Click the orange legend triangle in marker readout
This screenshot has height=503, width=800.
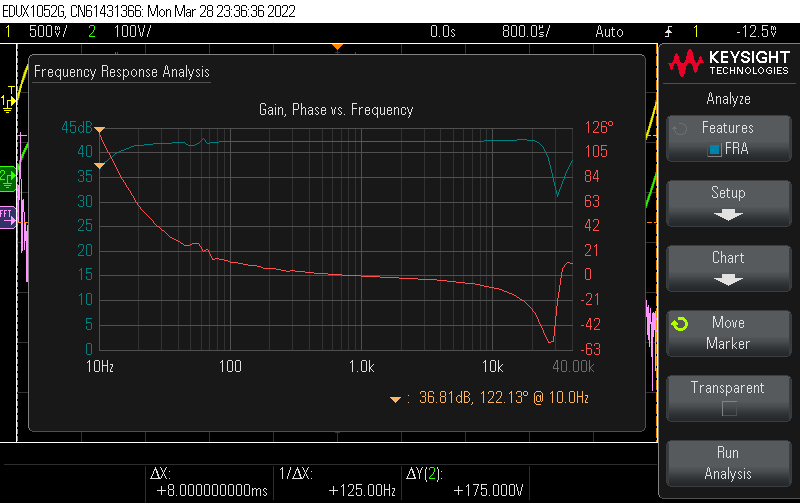point(397,399)
